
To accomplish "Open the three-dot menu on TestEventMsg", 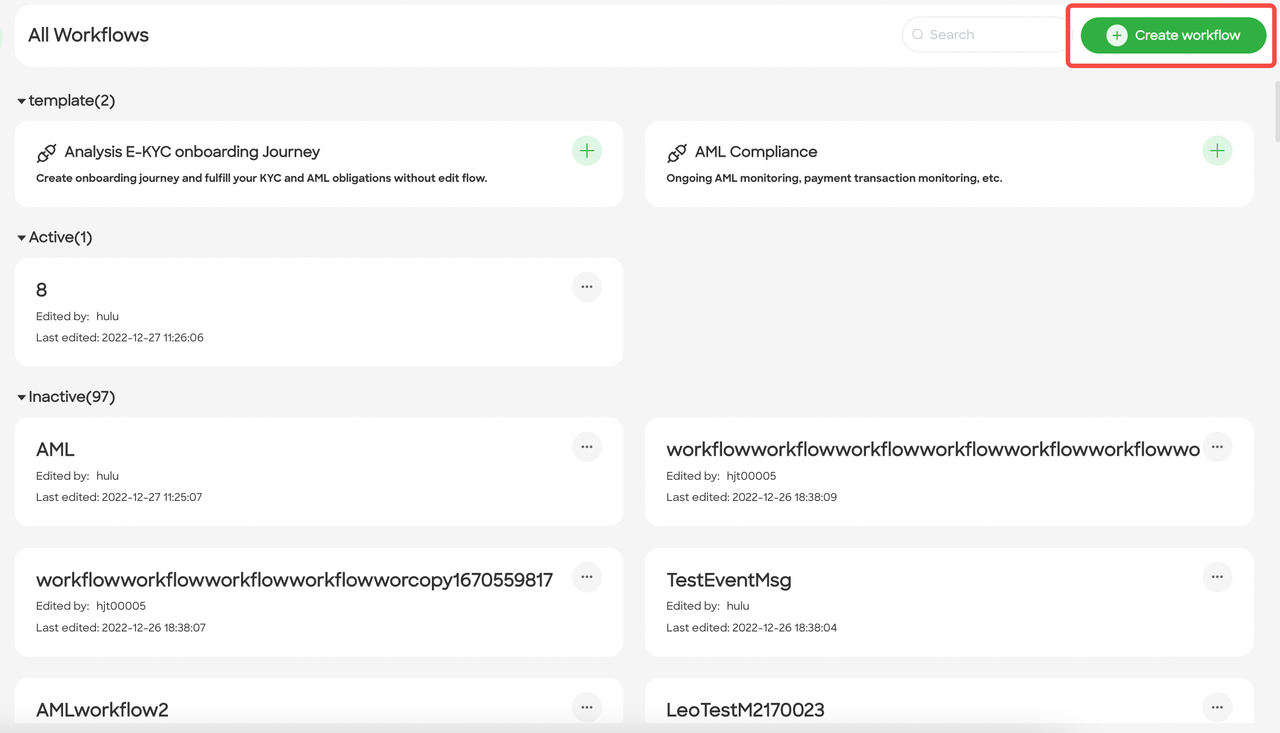I will pos(1217,577).
